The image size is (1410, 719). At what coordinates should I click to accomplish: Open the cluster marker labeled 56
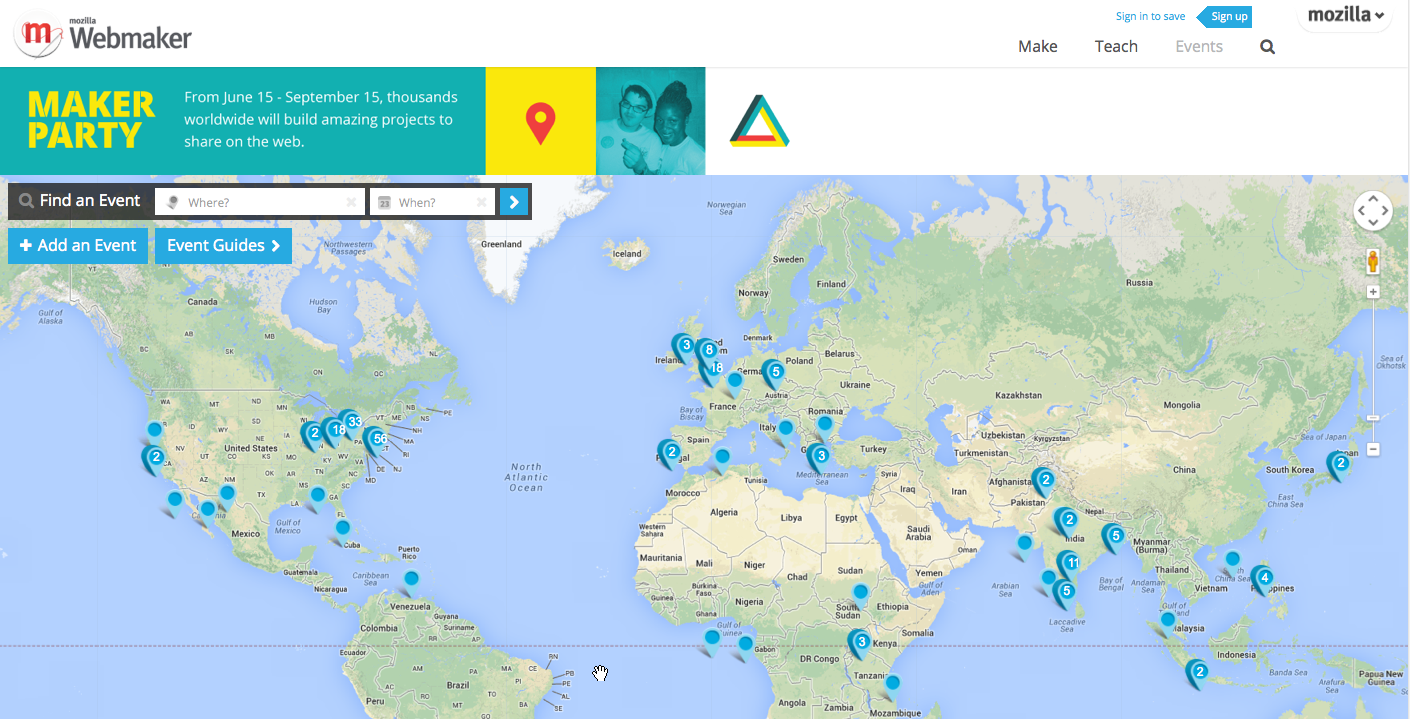tap(376, 441)
